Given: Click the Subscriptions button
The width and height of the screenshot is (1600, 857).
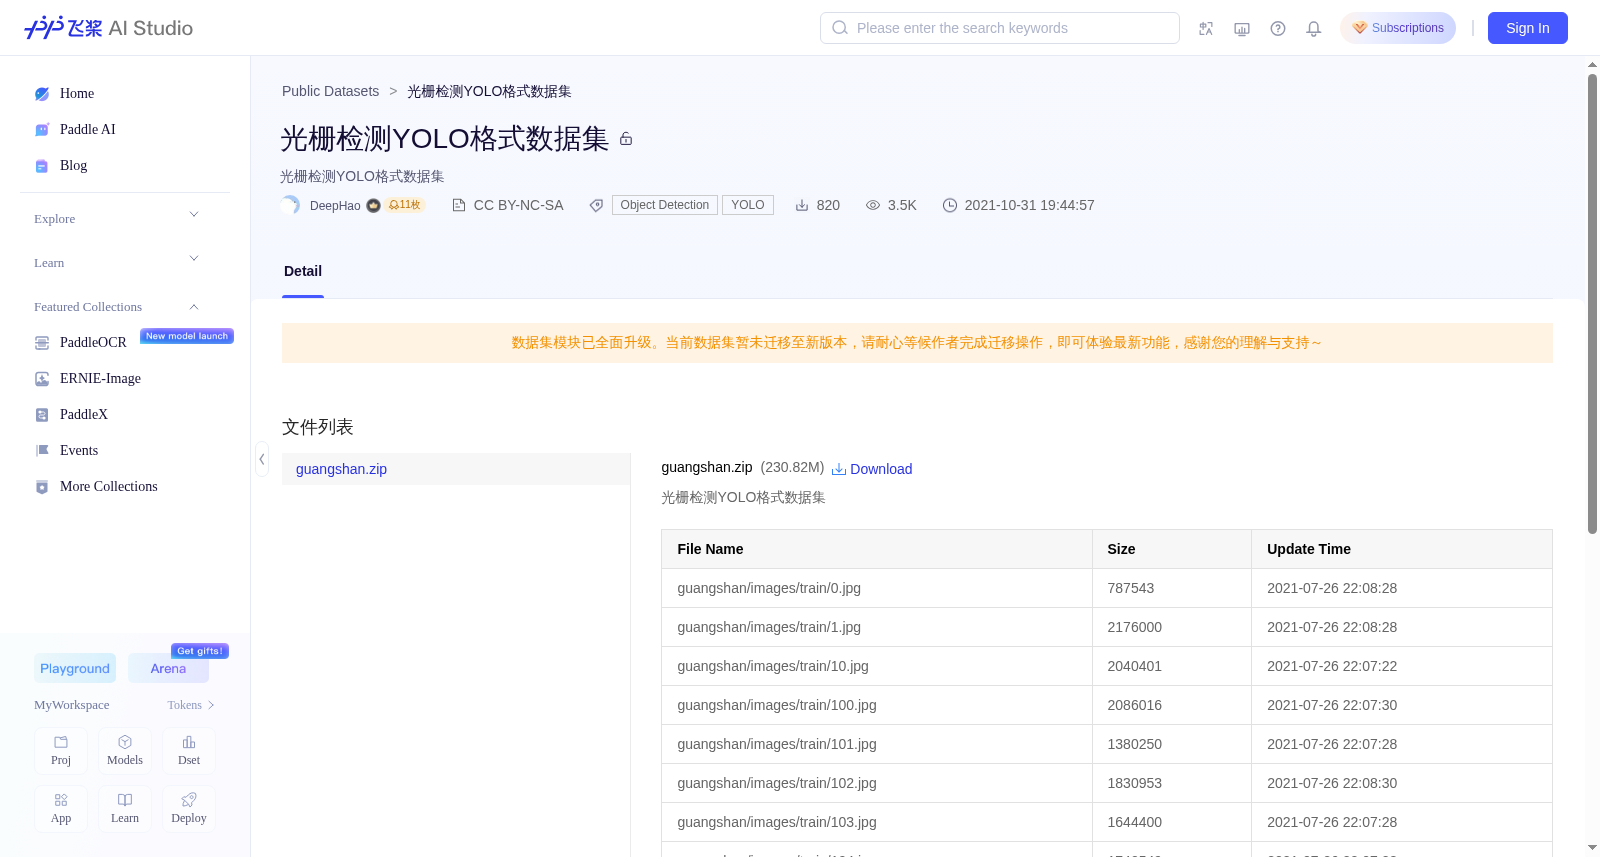Looking at the screenshot, I should (1398, 28).
